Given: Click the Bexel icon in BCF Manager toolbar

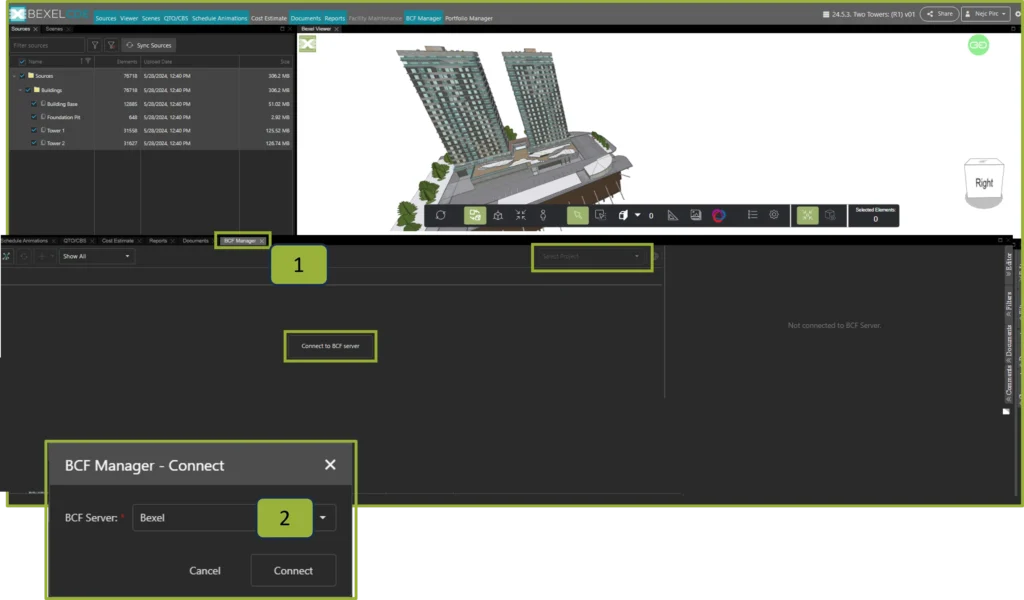Looking at the screenshot, I should tap(7, 257).
